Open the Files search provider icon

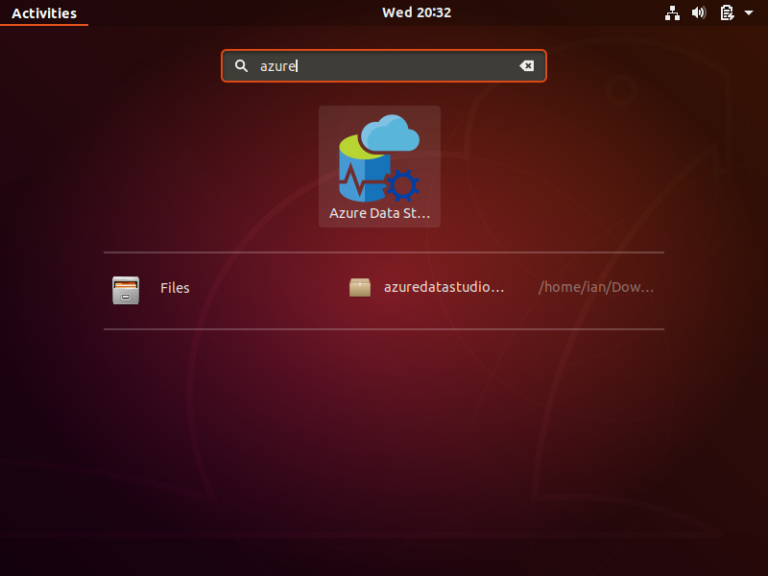coord(126,290)
